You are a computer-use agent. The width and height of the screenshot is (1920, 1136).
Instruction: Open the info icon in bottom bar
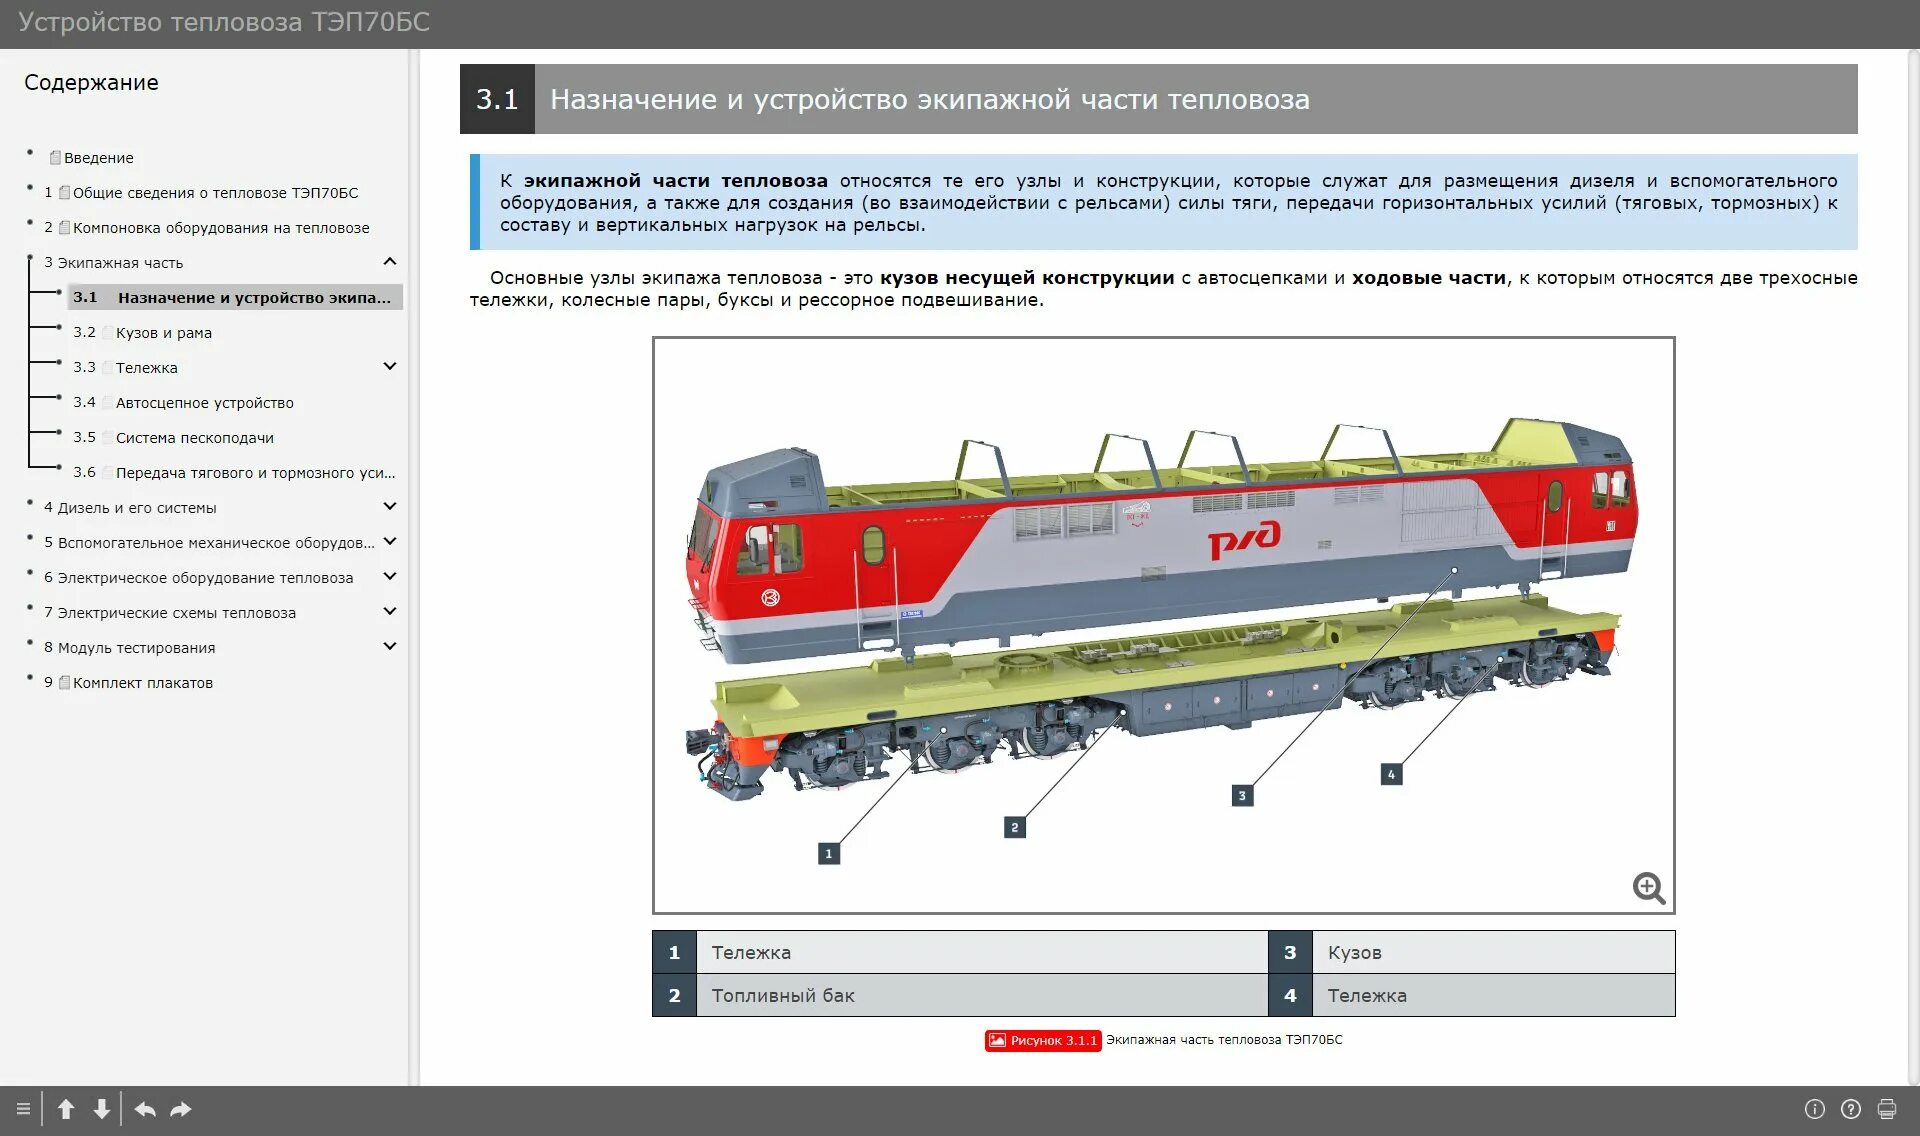(x=1814, y=1109)
